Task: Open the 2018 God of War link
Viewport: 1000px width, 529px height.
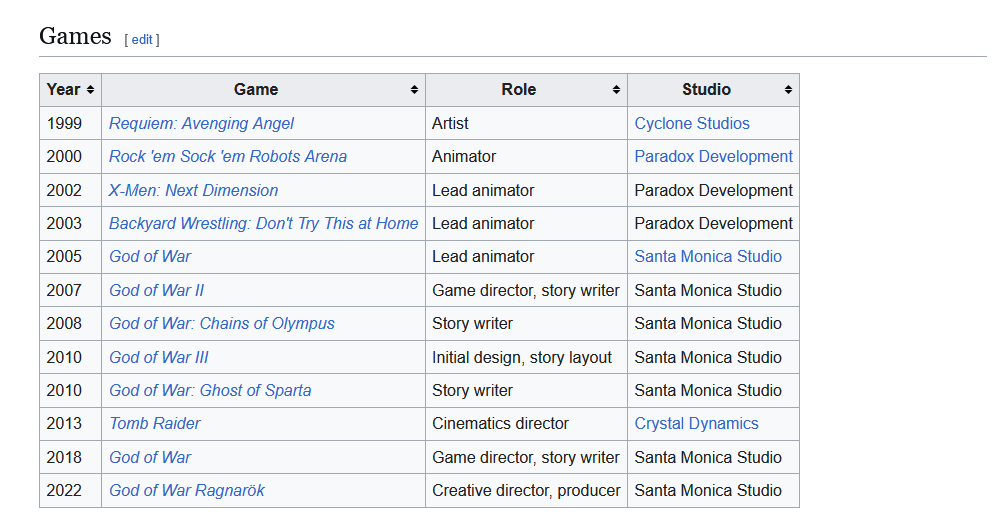Action: (x=150, y=458)
